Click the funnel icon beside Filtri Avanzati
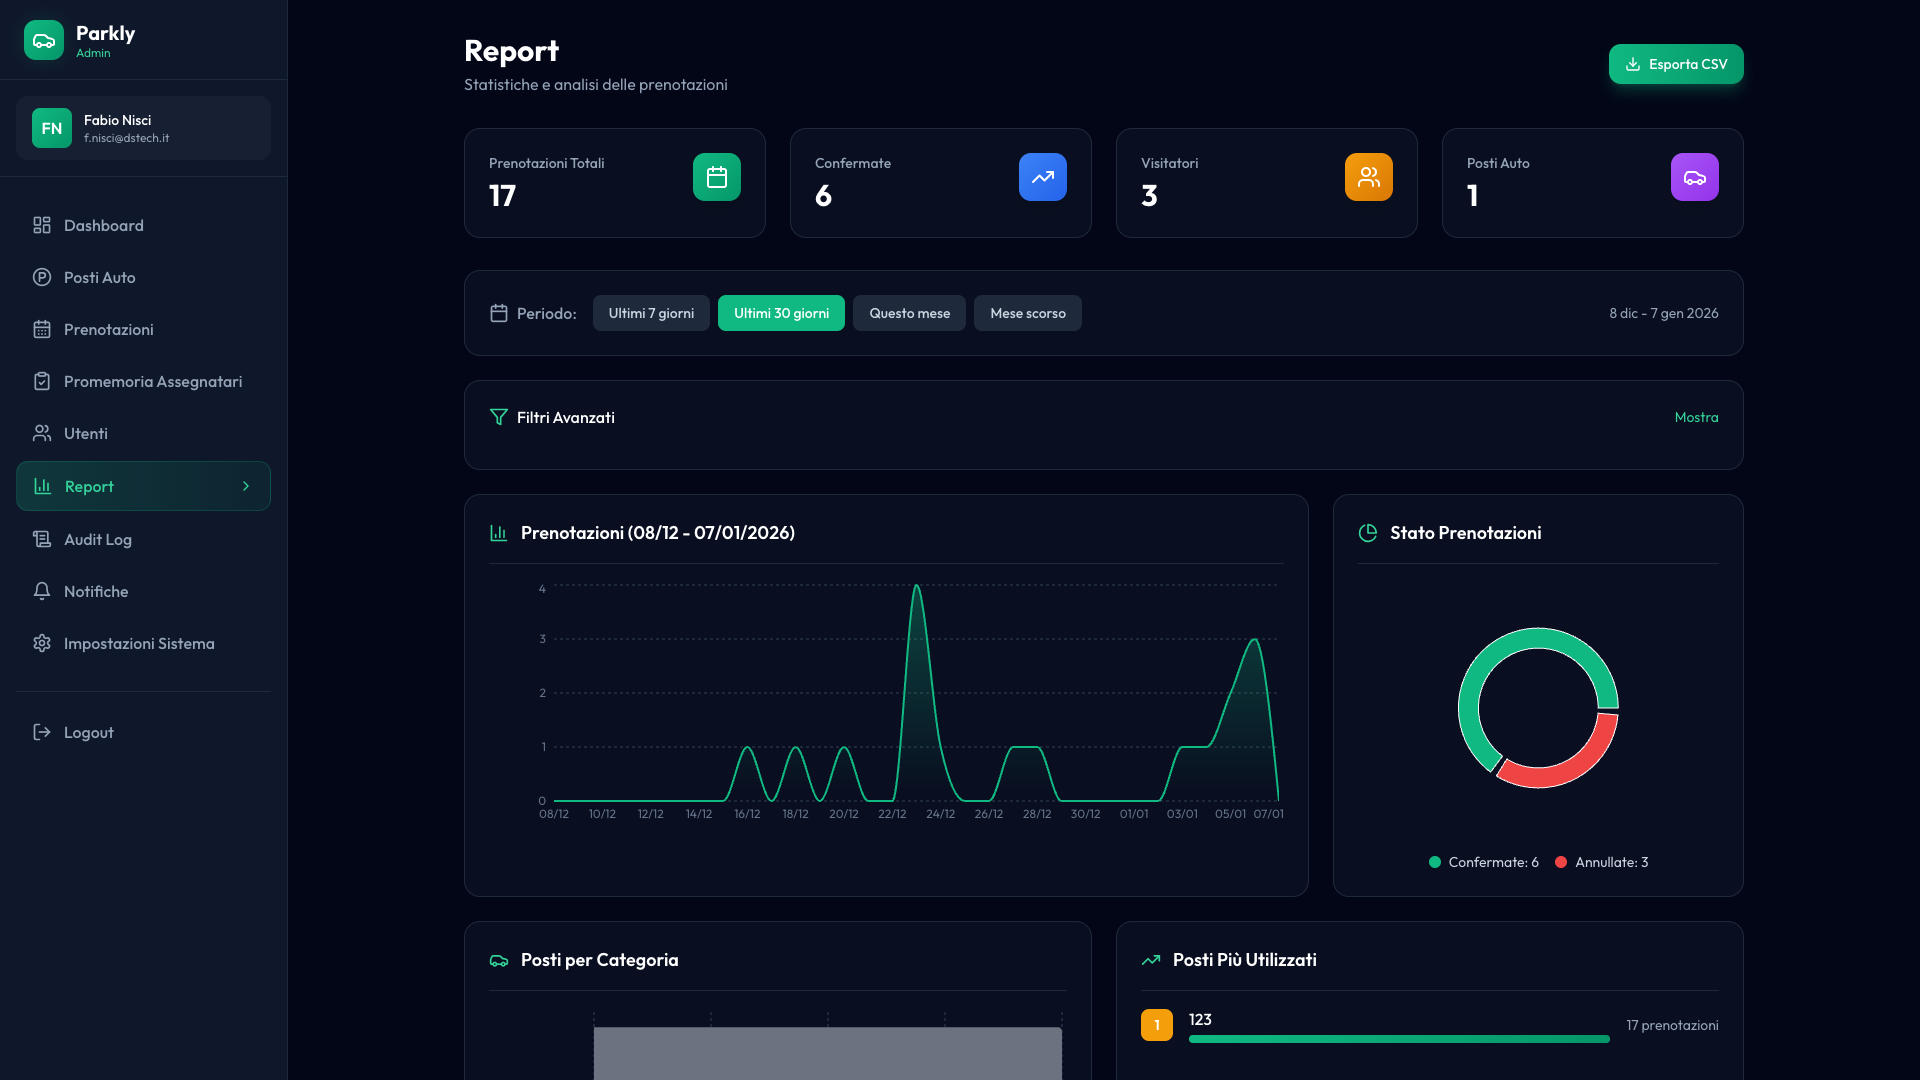 [498, 417]
